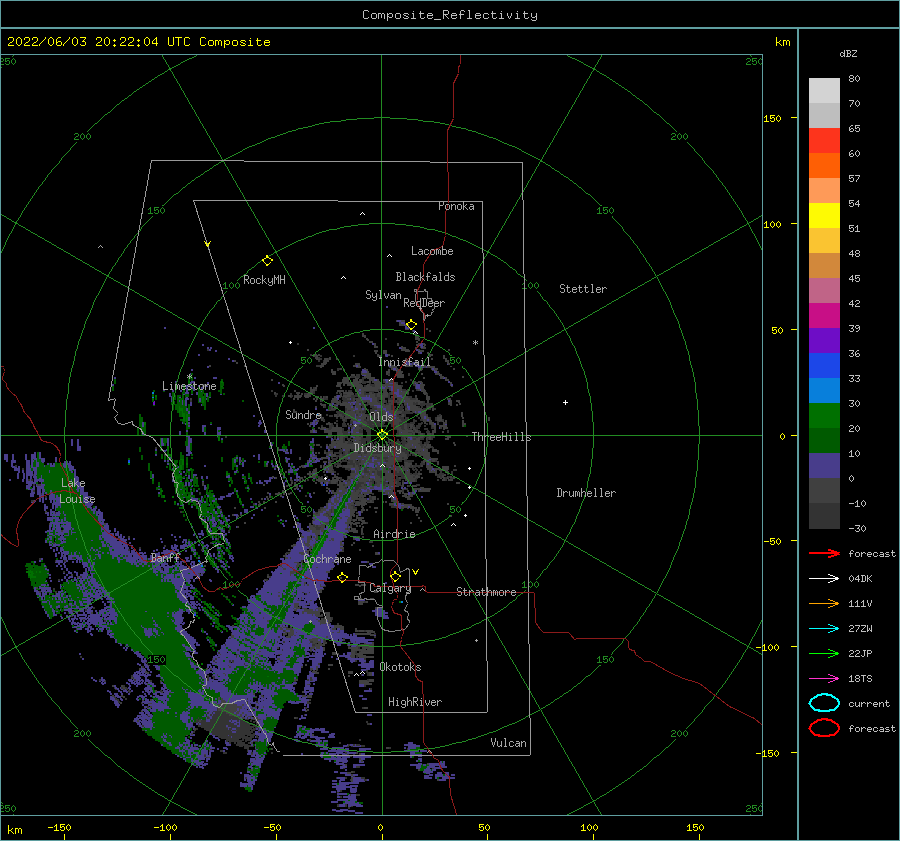This screenshot has height=841, width=900.
Task: Click the orange 111V arrow in legend
Action: [x=824, y=603]
